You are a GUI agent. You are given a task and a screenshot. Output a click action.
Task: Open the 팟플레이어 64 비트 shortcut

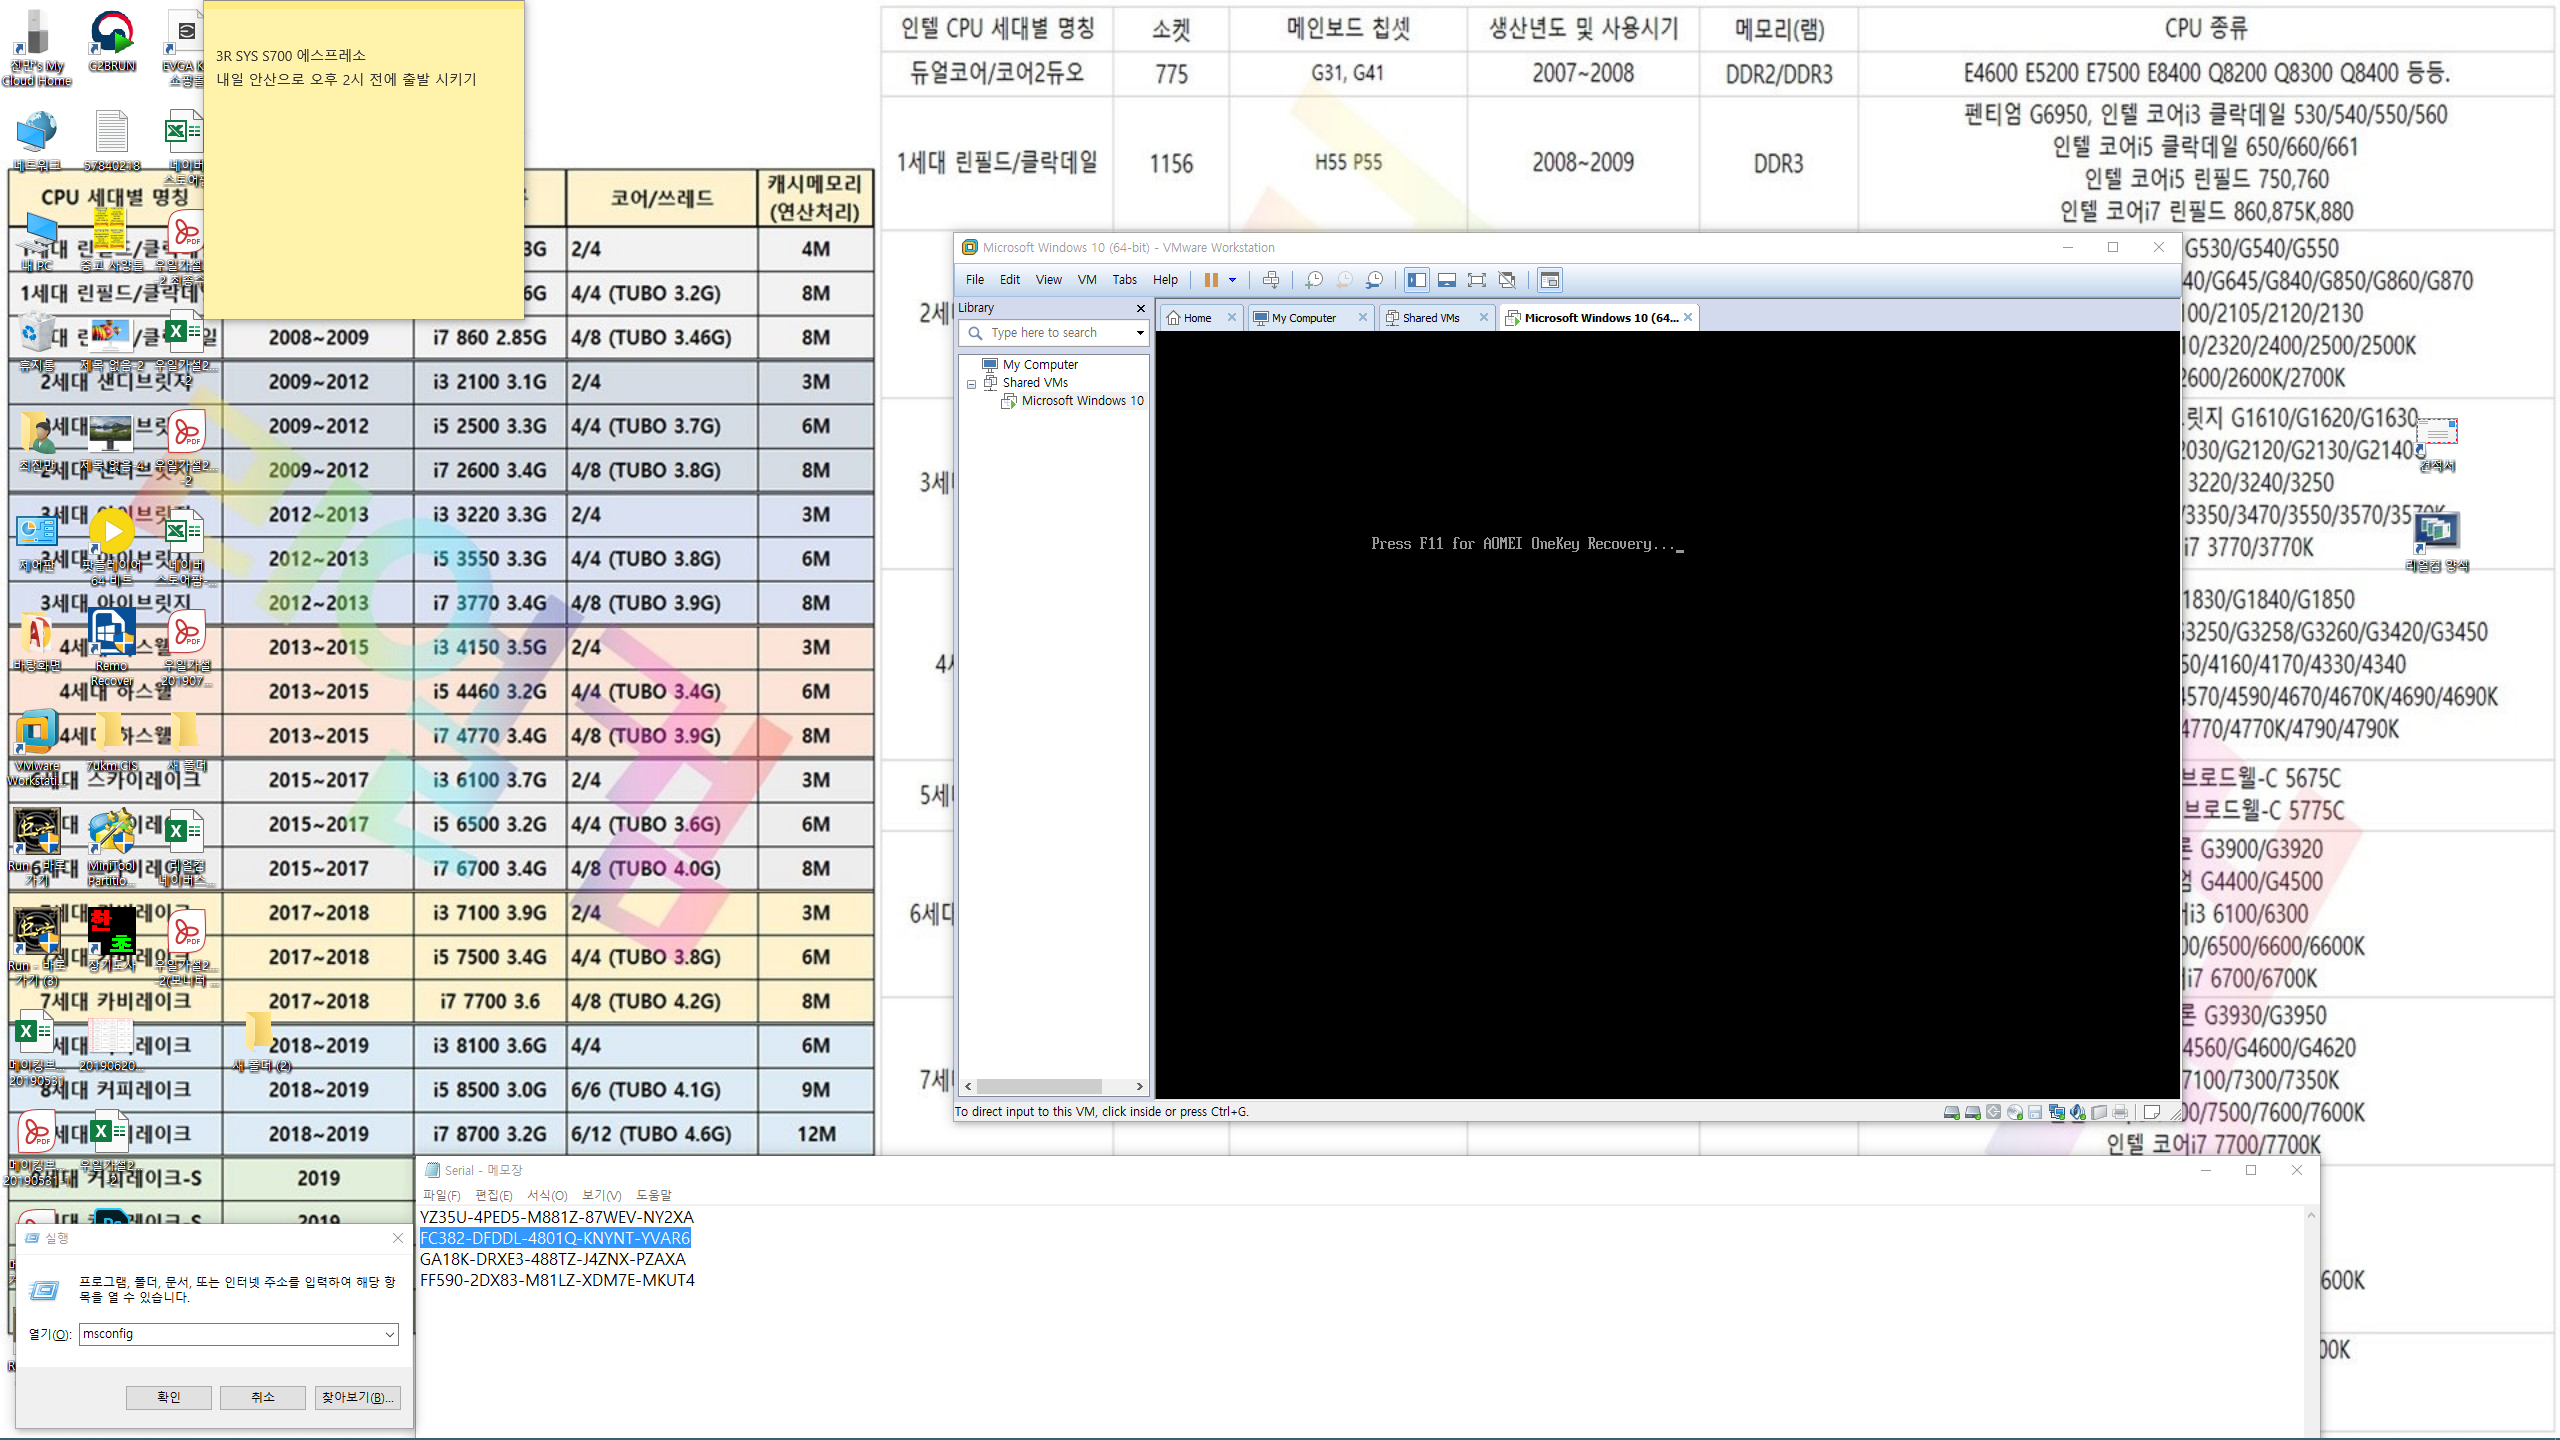[112, 548]
